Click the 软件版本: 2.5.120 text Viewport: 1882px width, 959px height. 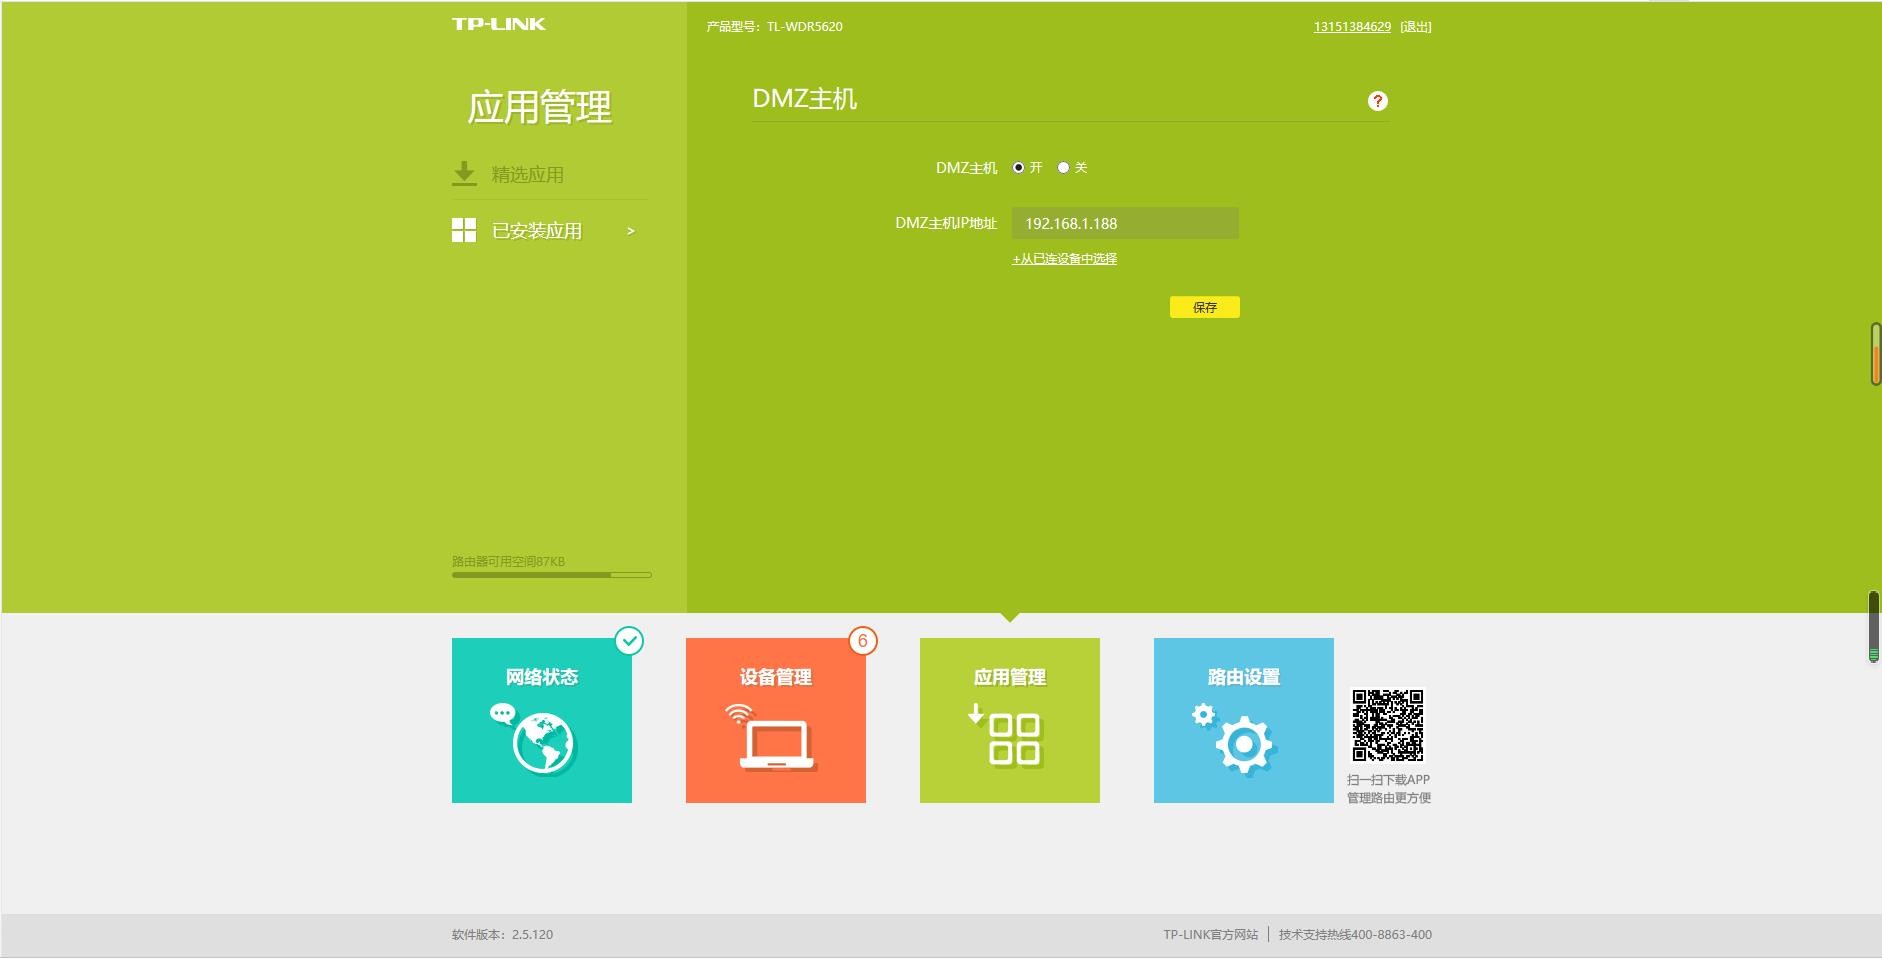tap(502, 935)
